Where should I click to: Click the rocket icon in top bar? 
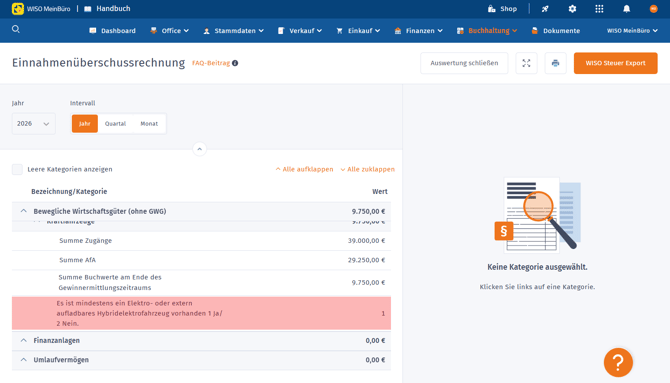[x=545, y=9]
